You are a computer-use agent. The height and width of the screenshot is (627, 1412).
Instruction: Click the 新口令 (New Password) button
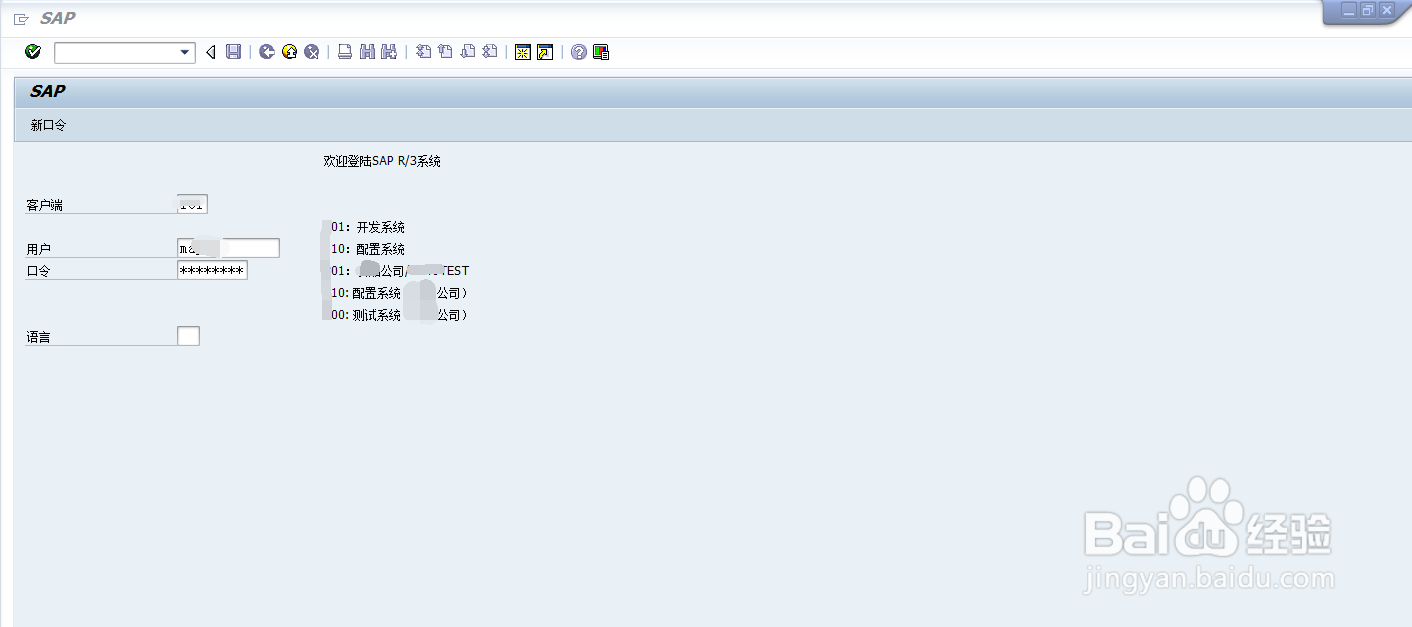[49, 126]
